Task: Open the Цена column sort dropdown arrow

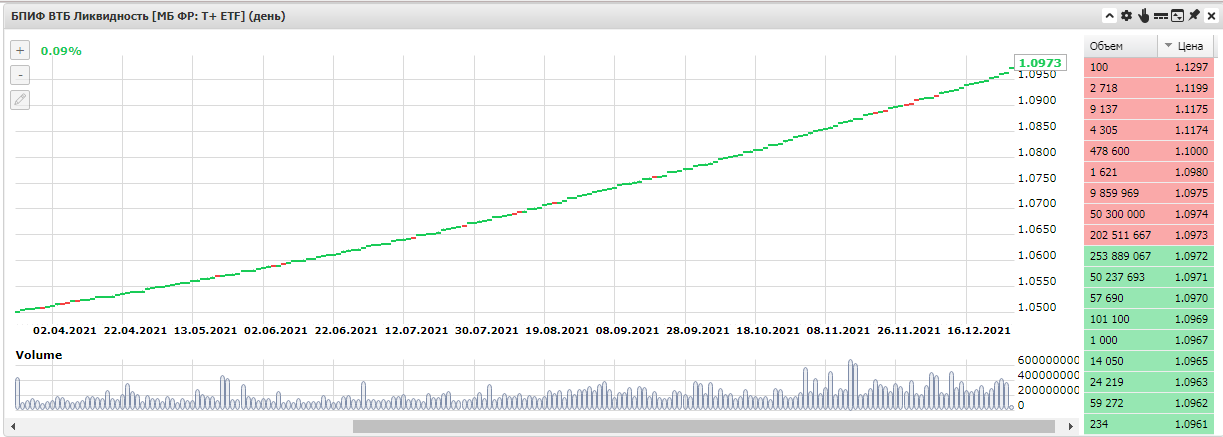Action: tap(1168, 46)
